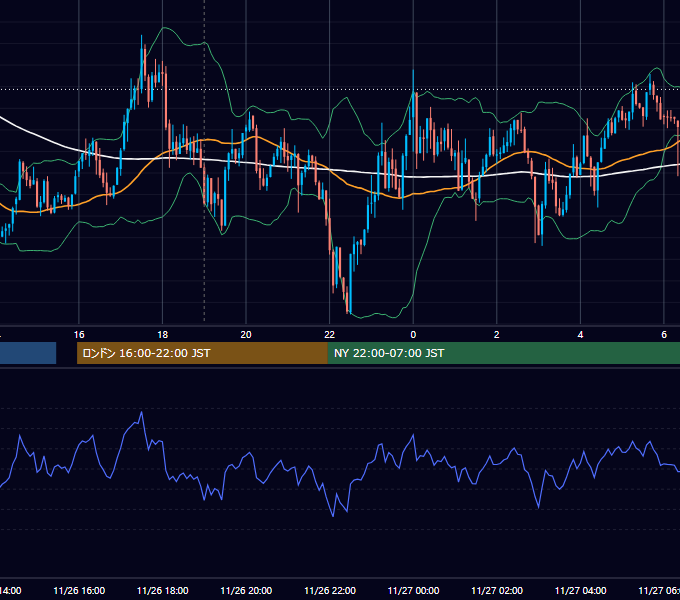
Task: Select the 18 hour label on price chart
Action: coord(163,335)
